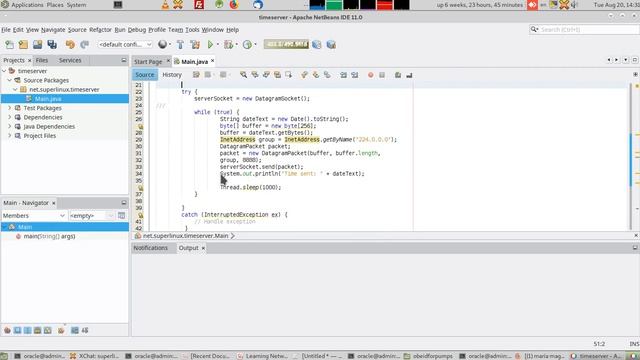Click the memory usage garbage collection bar
Screen dimensions: 640x360
(x=286, y=44)
